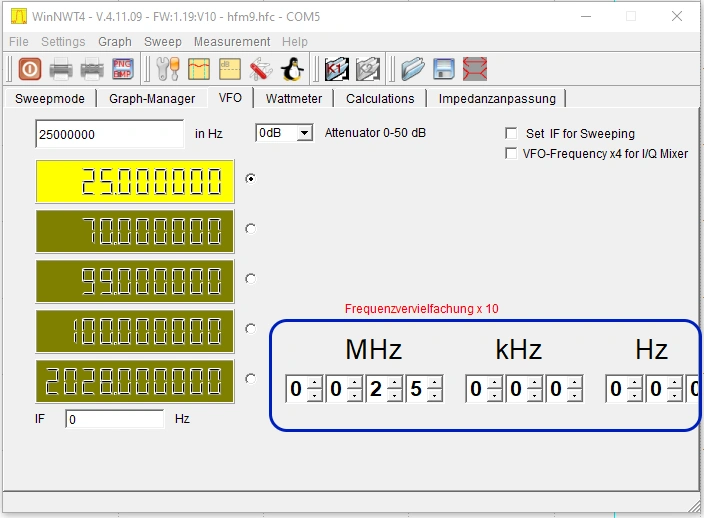
Task: Click the open folder toolbar icon
Action: click(x=413, y=69)
